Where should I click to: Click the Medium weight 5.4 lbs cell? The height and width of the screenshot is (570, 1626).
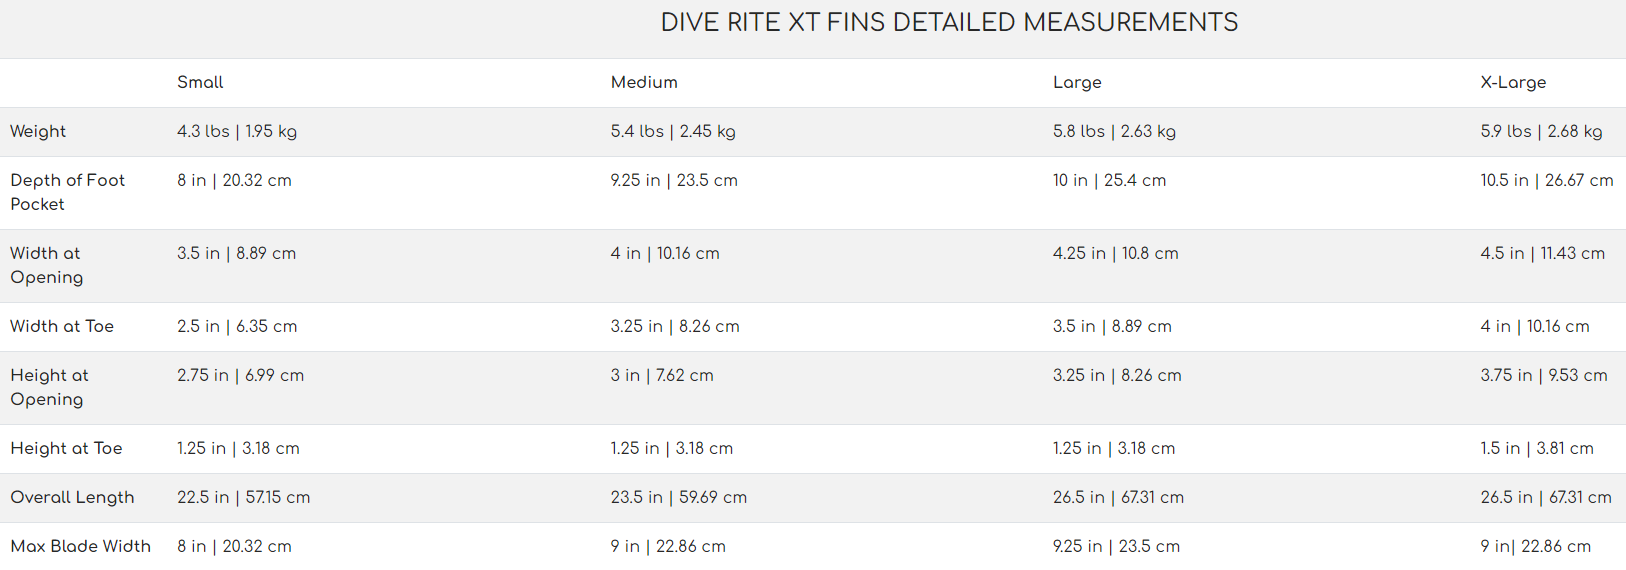pos(673,132)
